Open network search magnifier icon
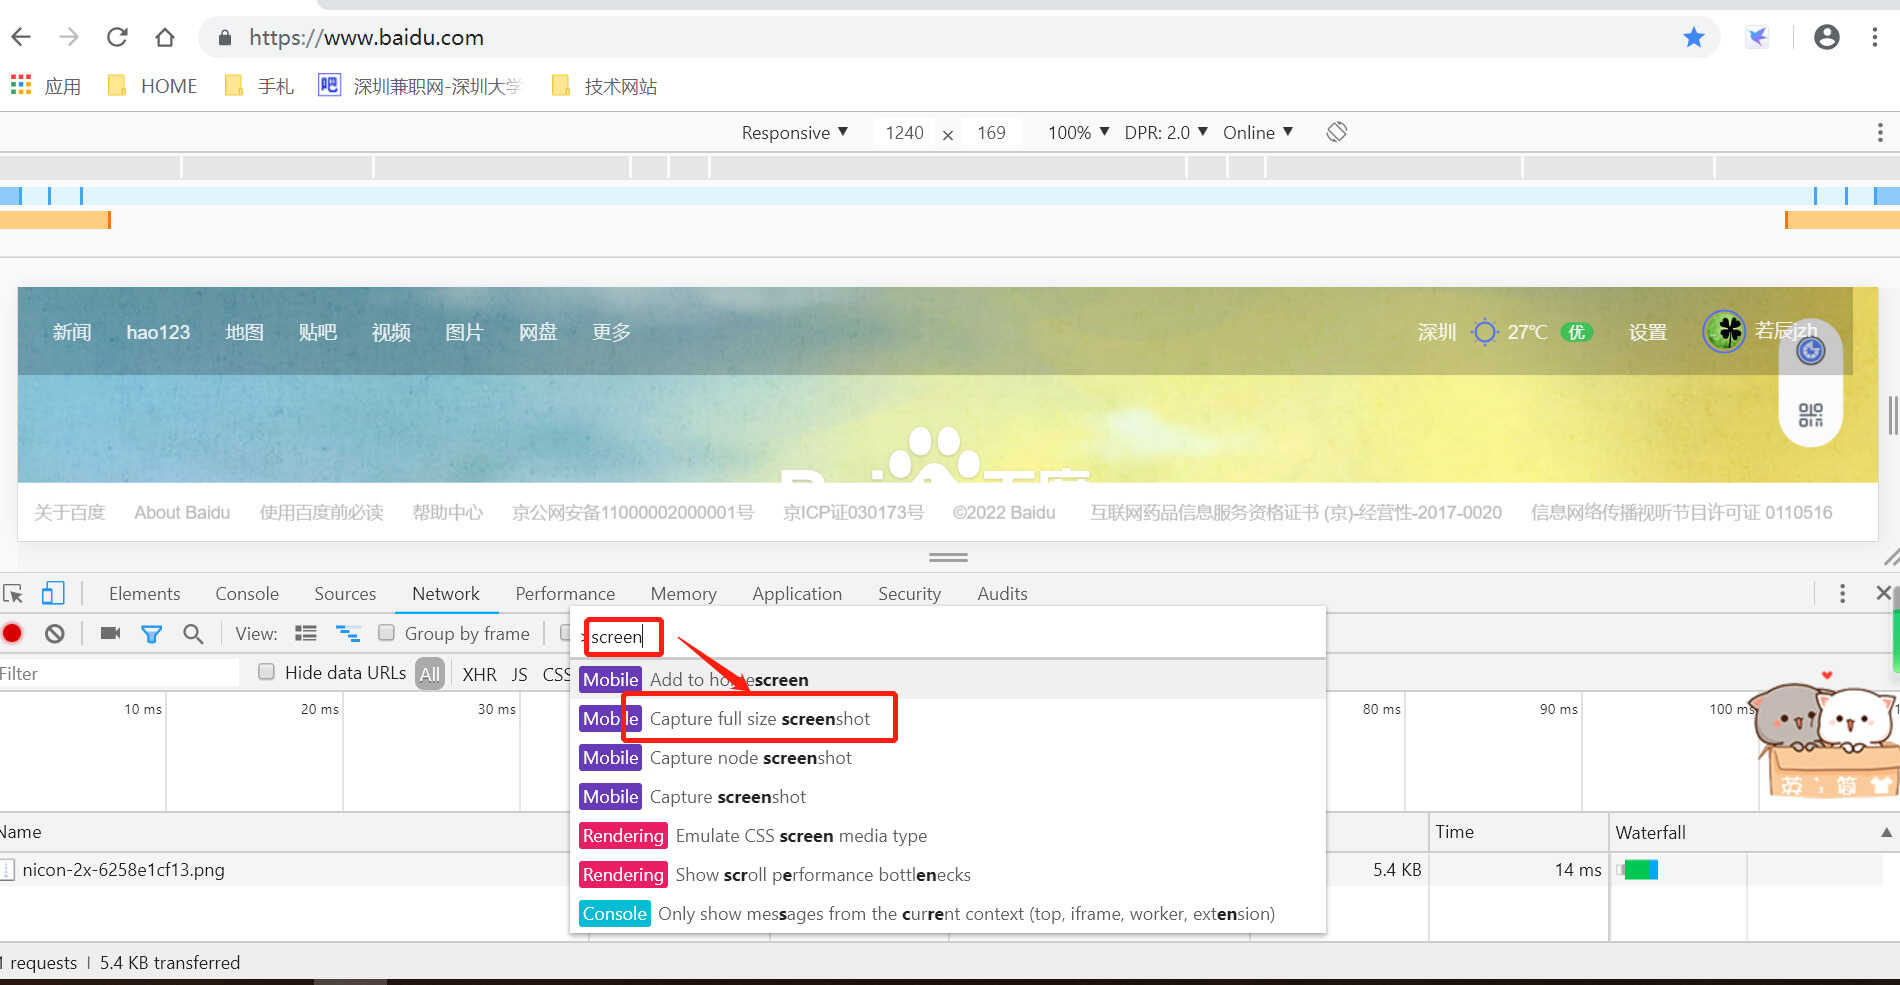The height and width of the screenshot is (985, 1900). coord(193,633)
